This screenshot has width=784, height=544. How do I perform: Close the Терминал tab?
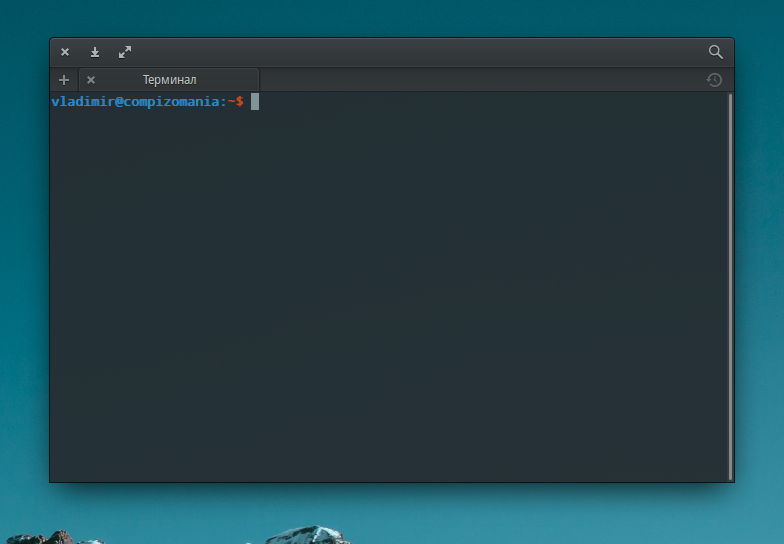pos(91,80)
